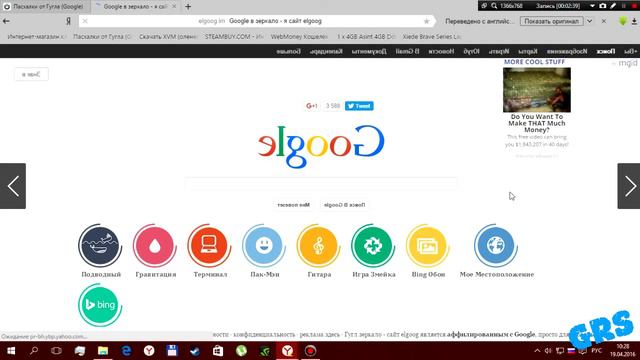640x360 pixels.
Task: Launch the Игра Змейка green icon
Action: (x=373, y=246)
